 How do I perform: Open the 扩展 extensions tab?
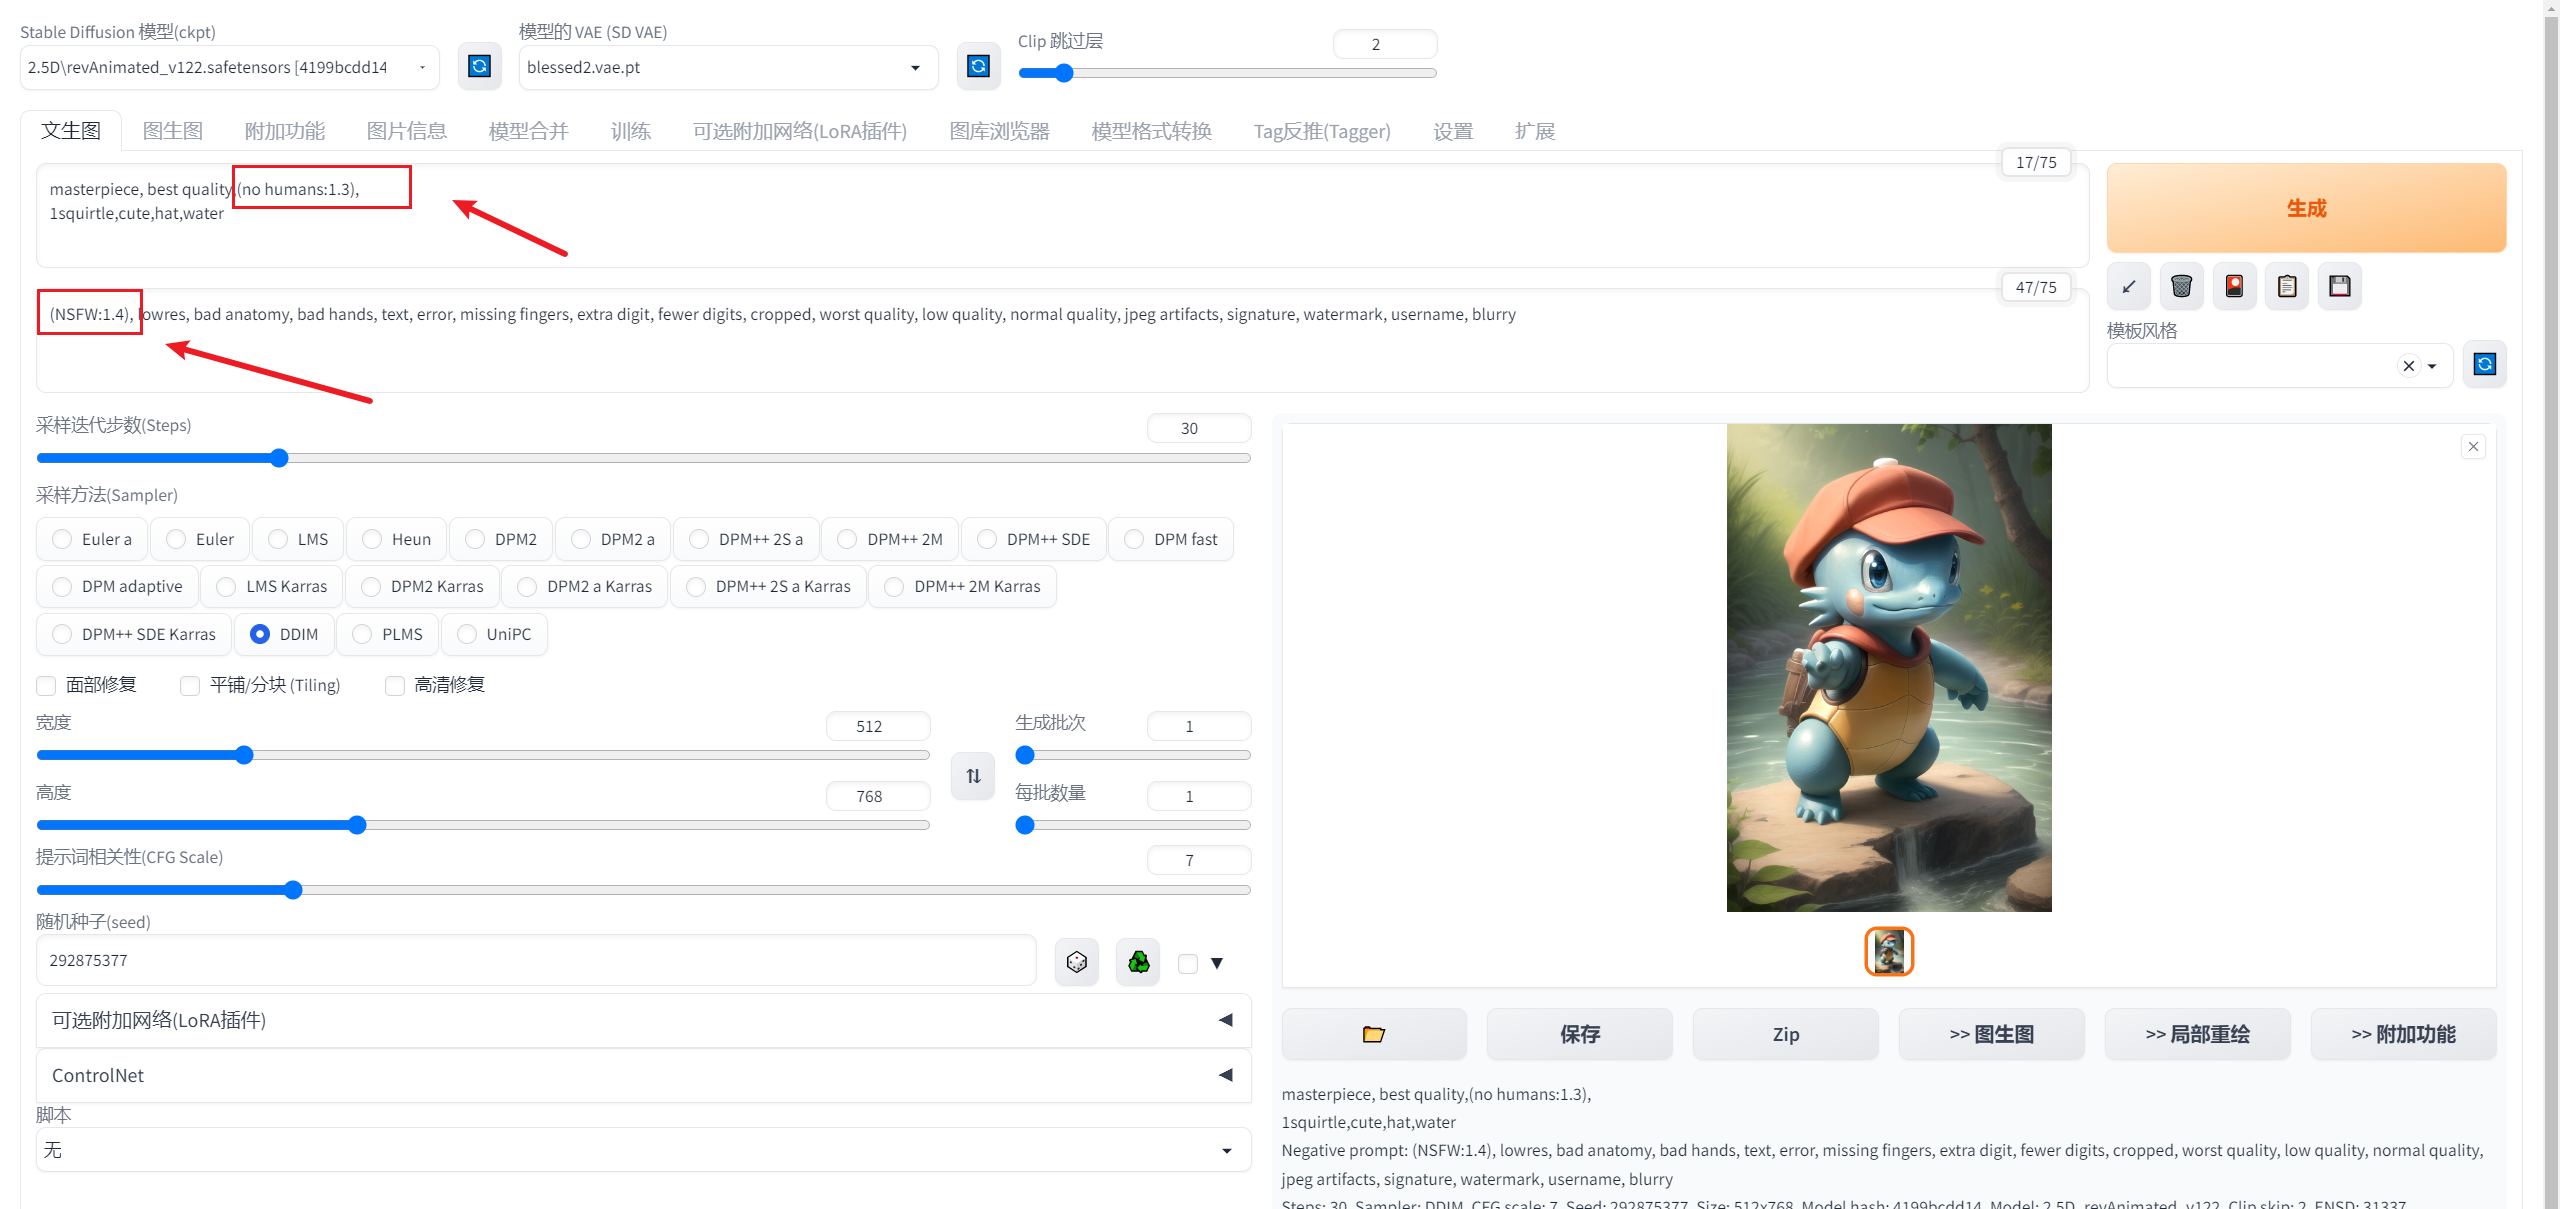[1535, 131]
